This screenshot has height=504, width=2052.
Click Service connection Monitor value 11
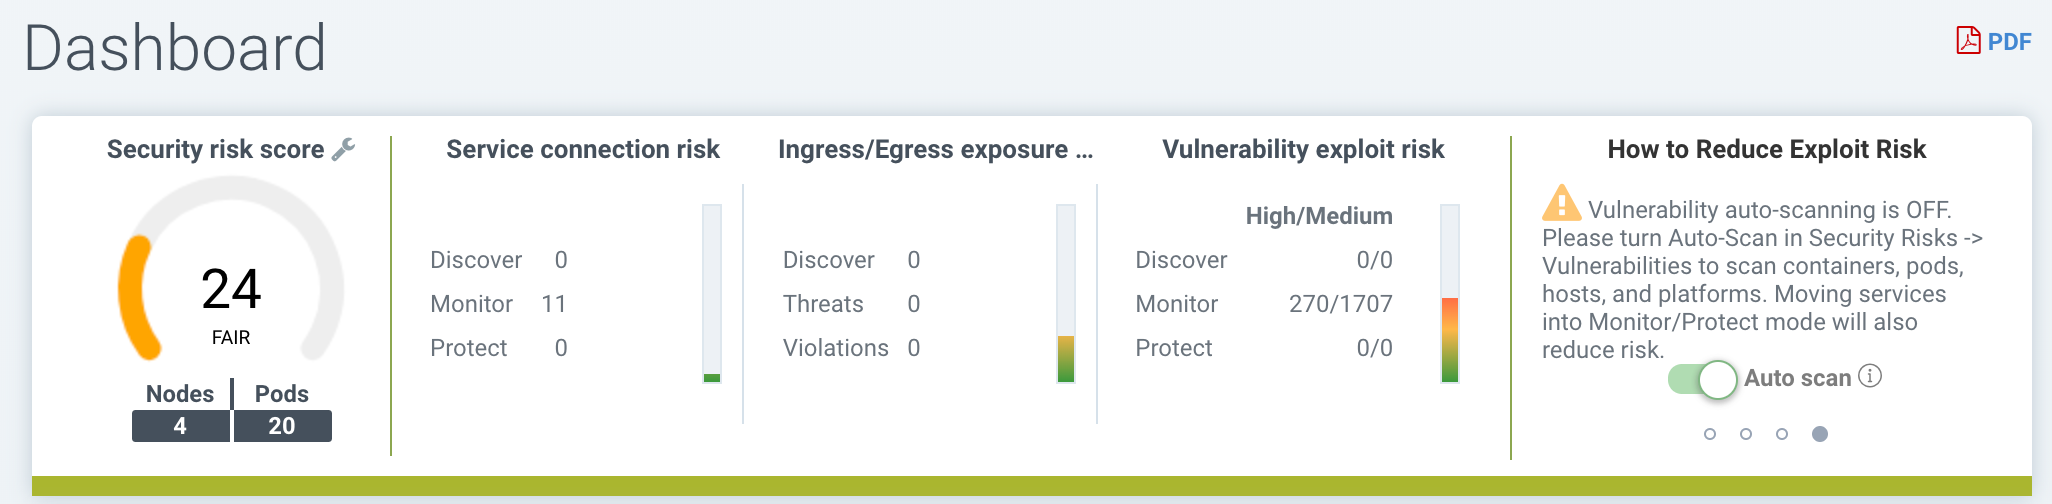pyautogui.click(x=554, y=304)
